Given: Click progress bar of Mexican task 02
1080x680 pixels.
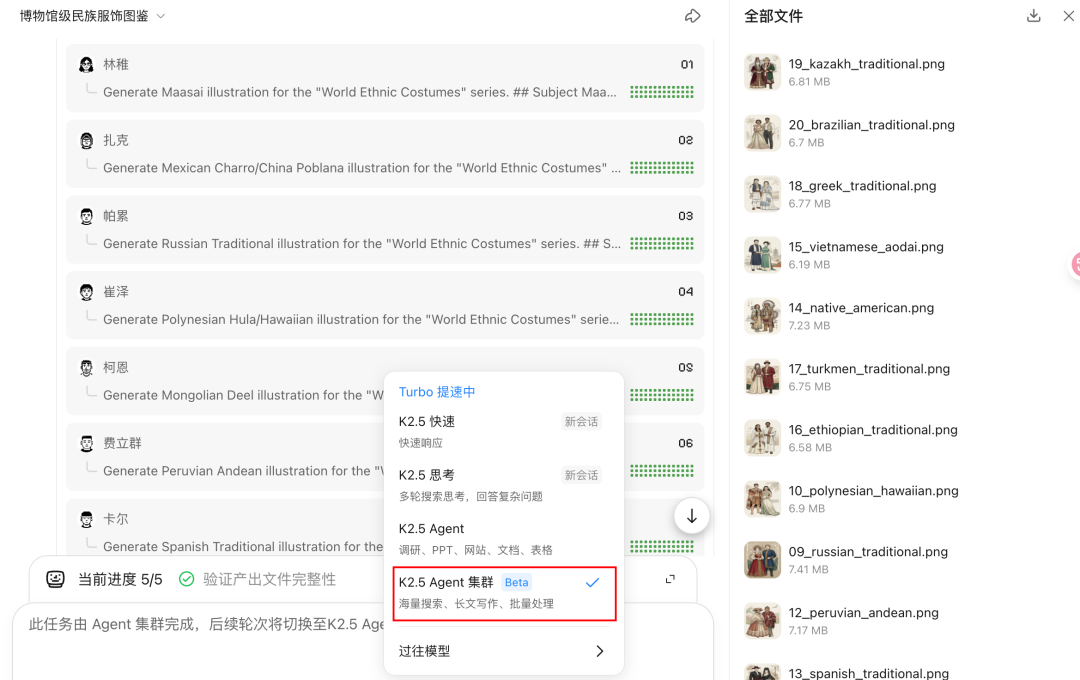Looking at the screenshot, I should (662, 167).
